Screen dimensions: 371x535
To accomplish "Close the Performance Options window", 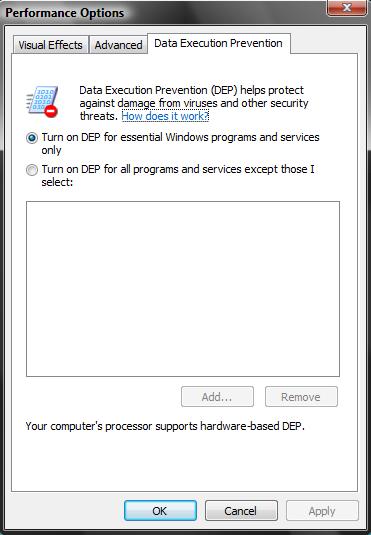I will [347, 8].
